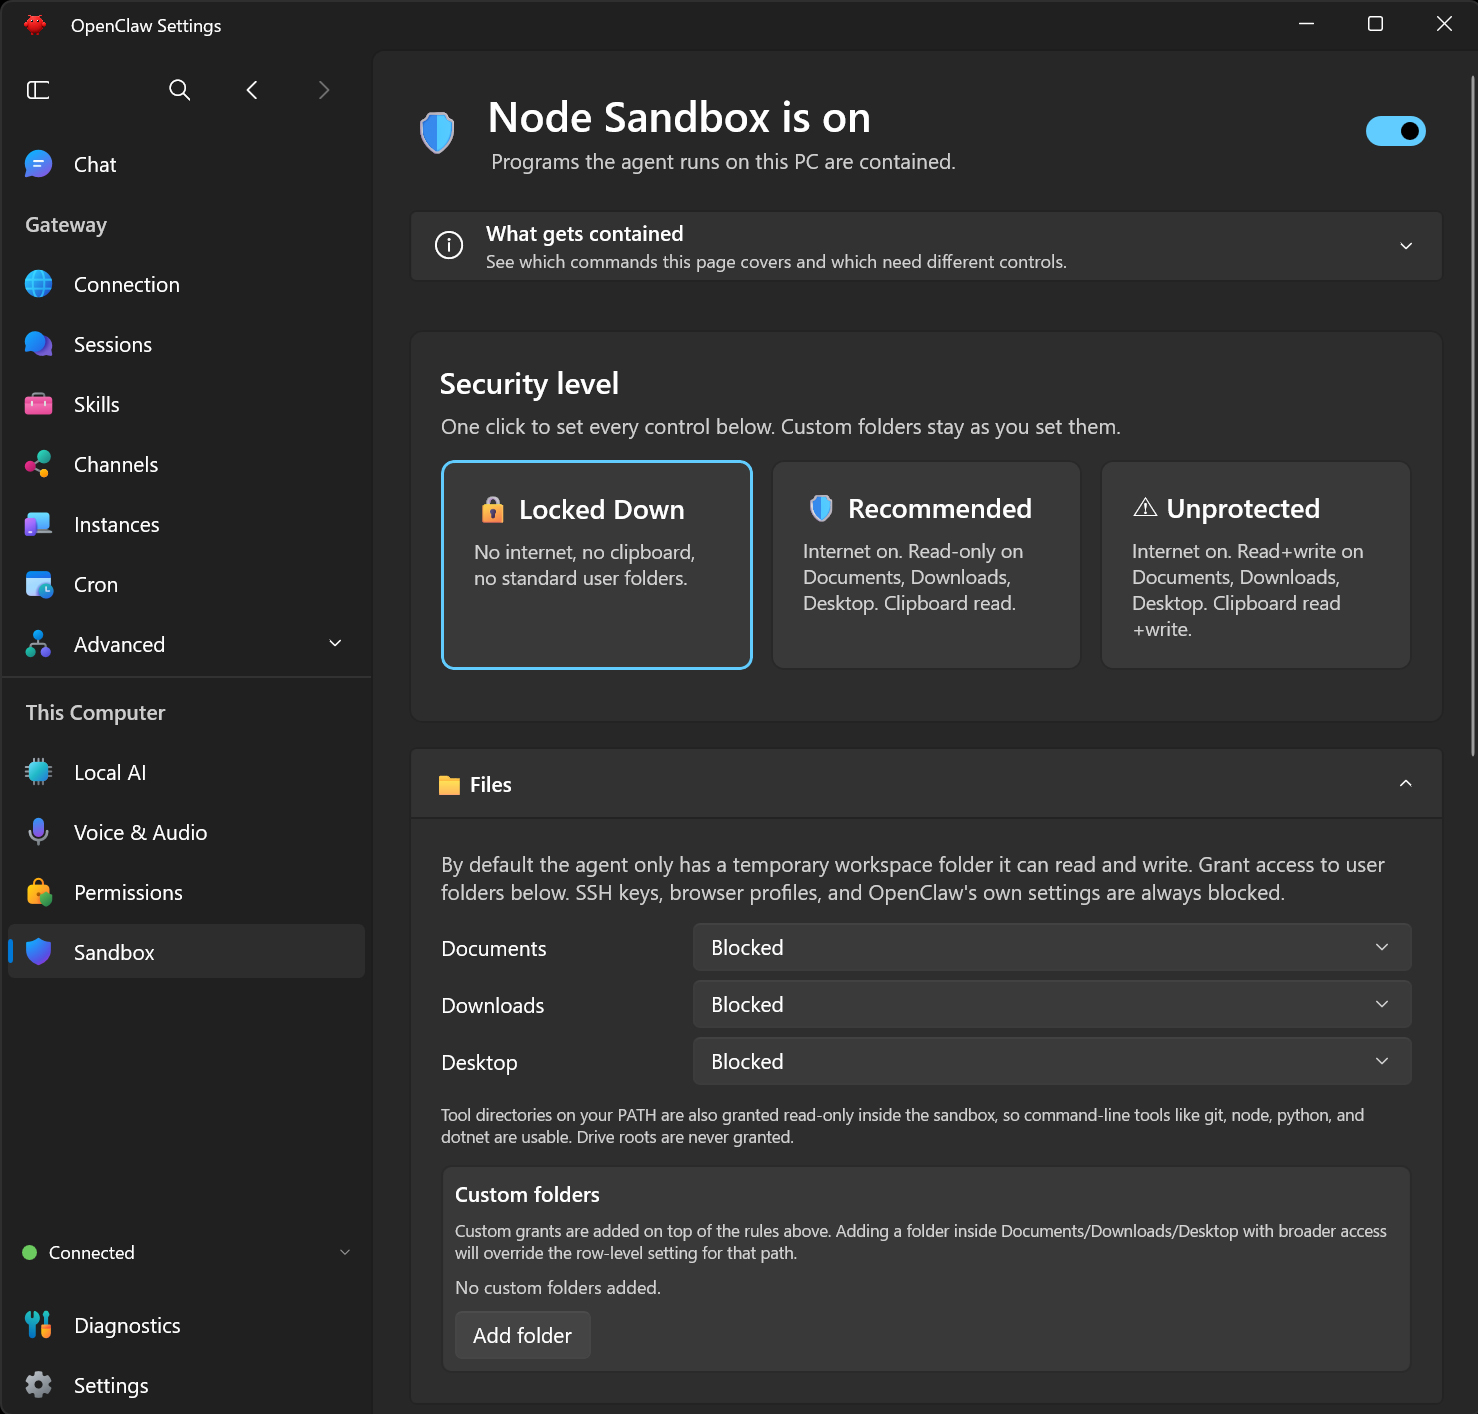1478x1414 pixels.
Task: Open the Chat page
Action: point(186,164)
